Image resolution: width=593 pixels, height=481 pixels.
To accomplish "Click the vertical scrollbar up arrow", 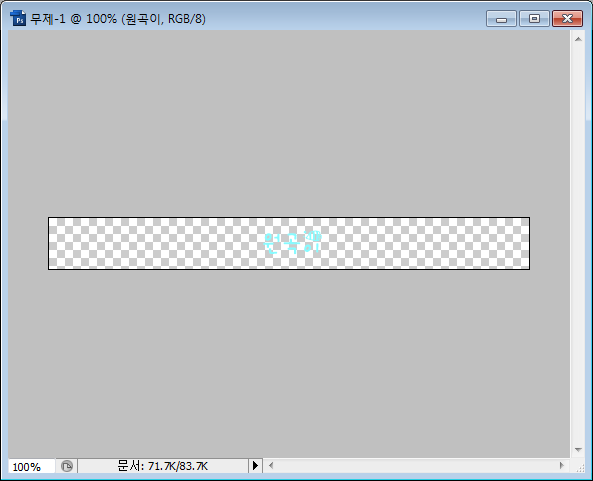I will (x=578, y=39).
